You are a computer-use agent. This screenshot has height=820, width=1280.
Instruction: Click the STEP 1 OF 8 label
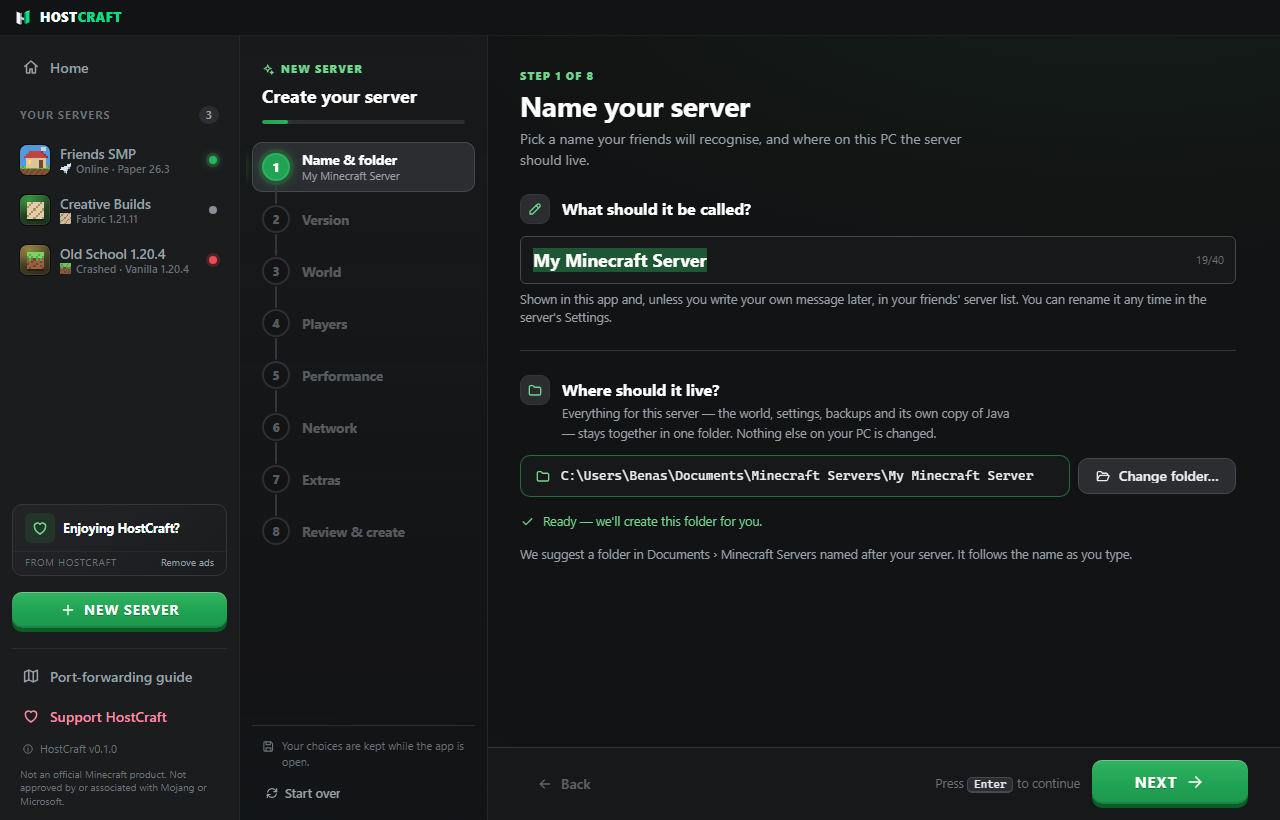(x=556, y=76)
